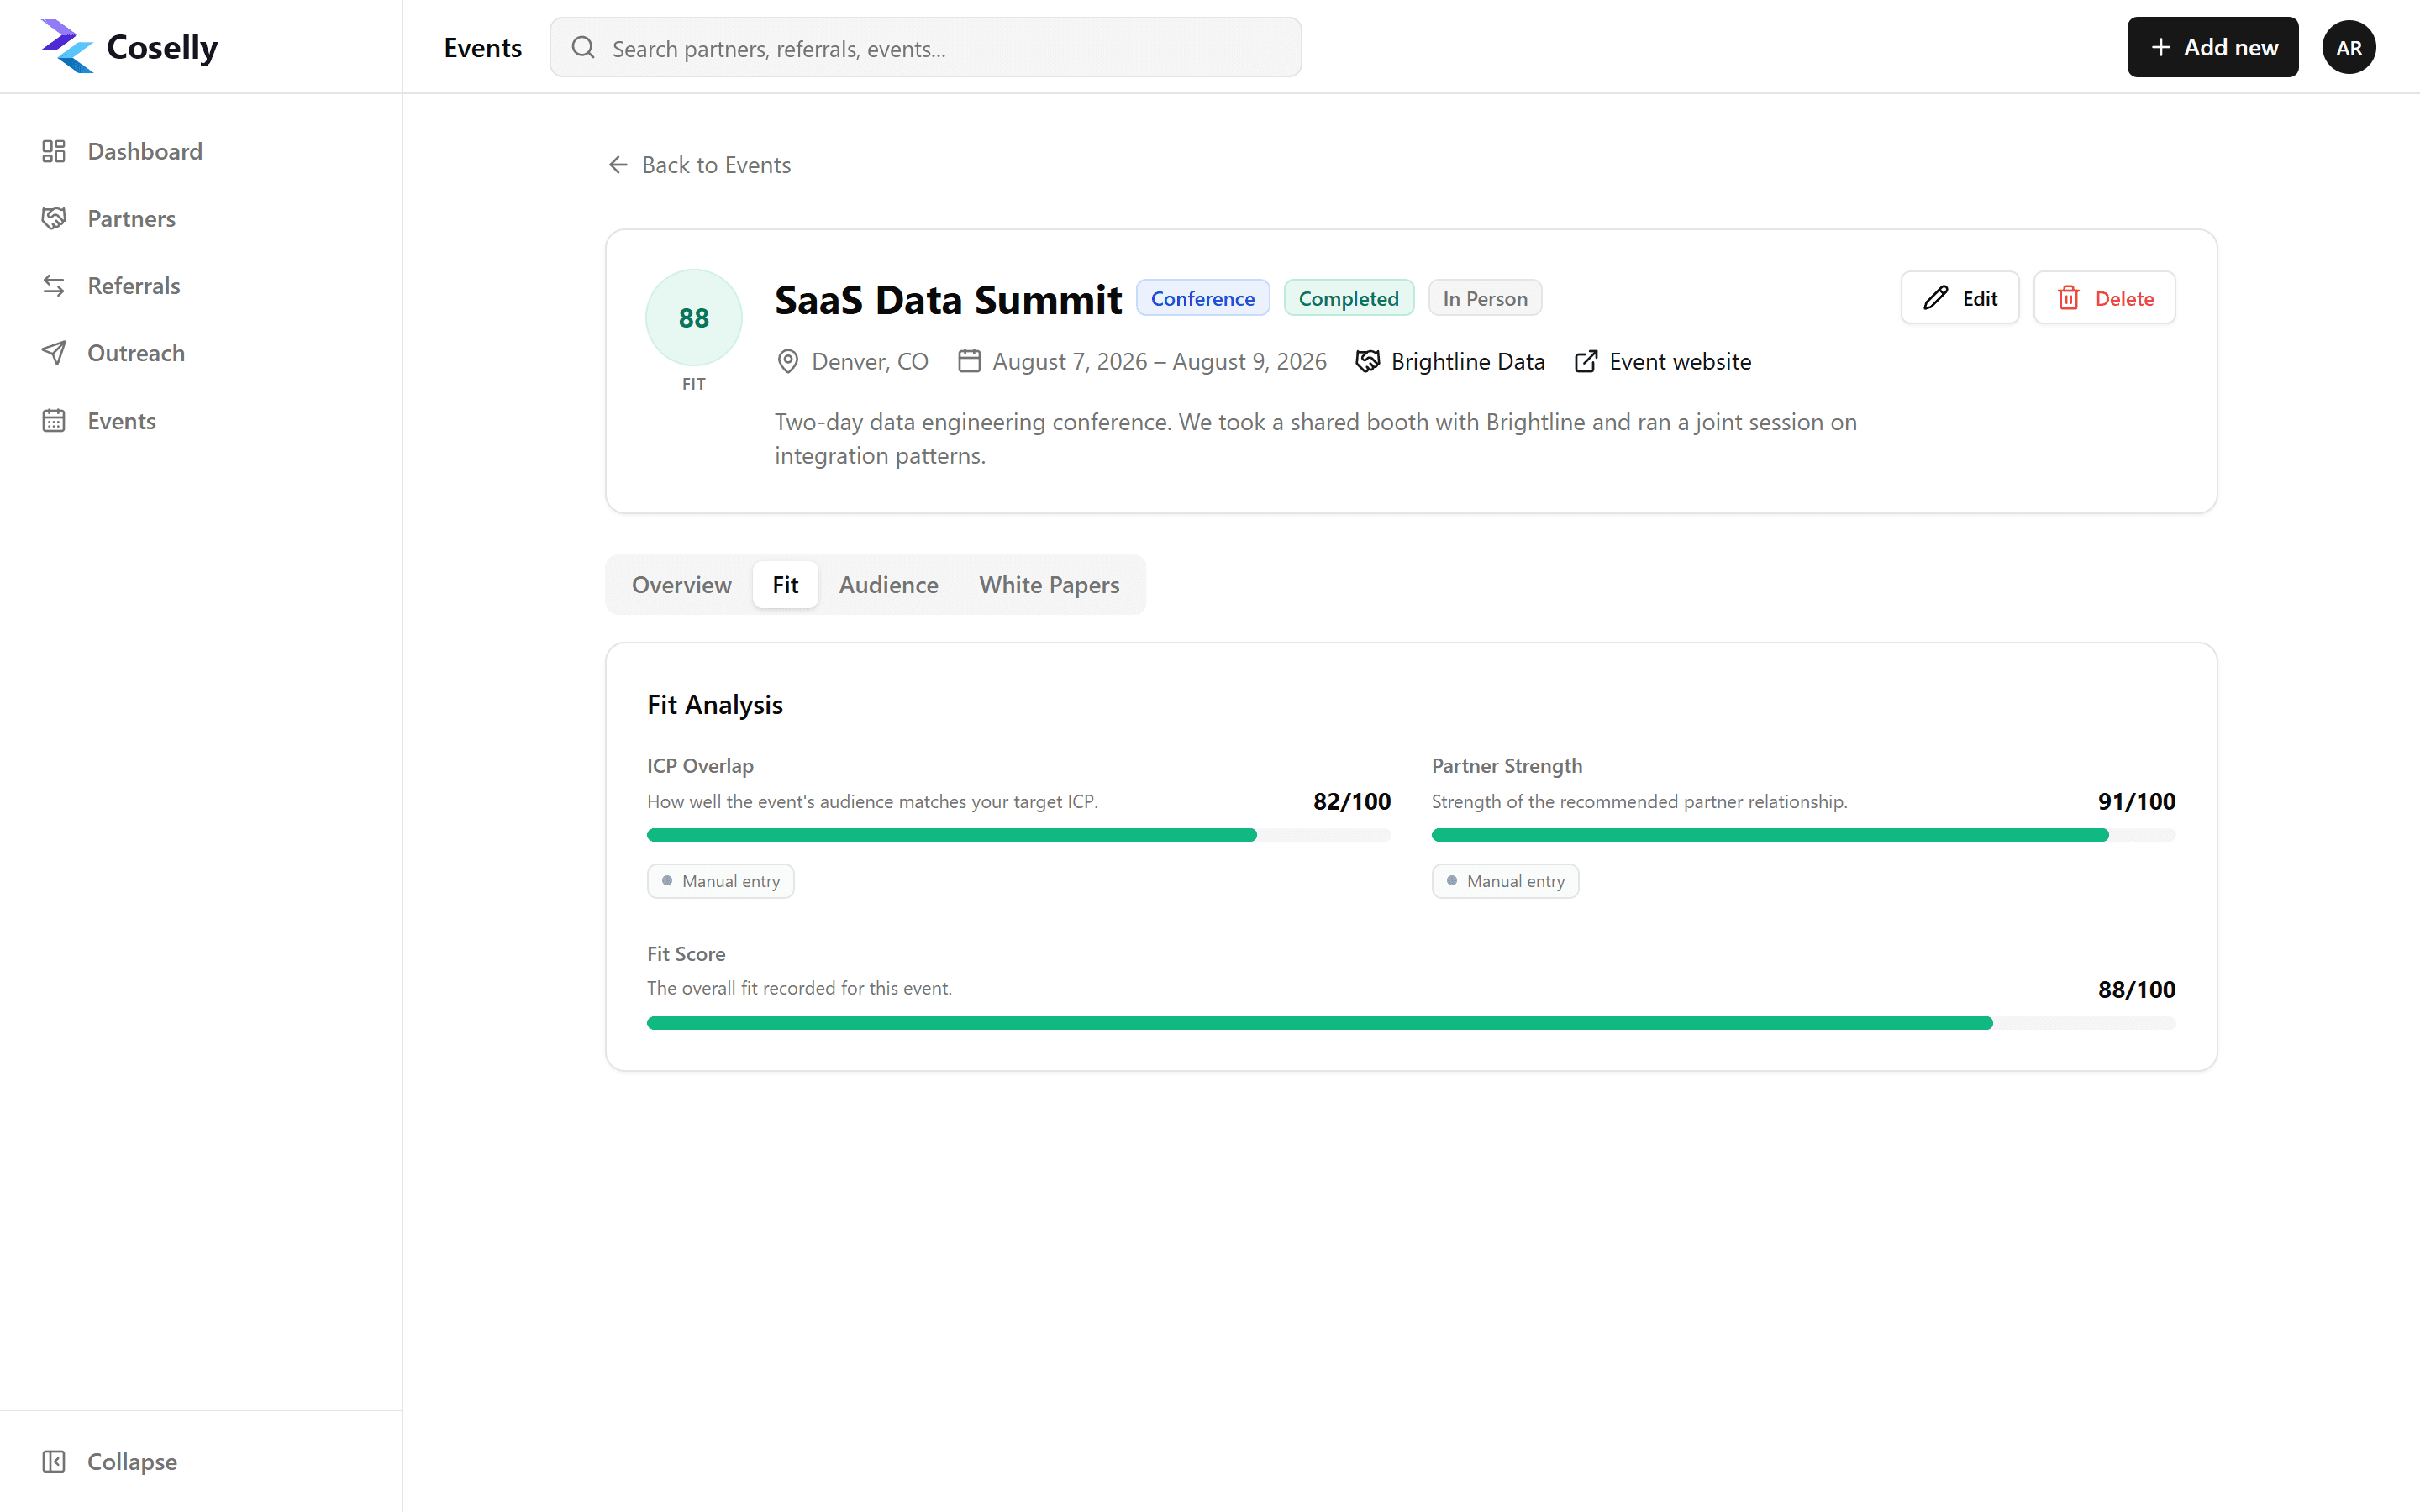Viewport: 2420px width, 1512px height.
Task: Click the Add new button
Action: pyautogui.click(x=2212, y=47)
